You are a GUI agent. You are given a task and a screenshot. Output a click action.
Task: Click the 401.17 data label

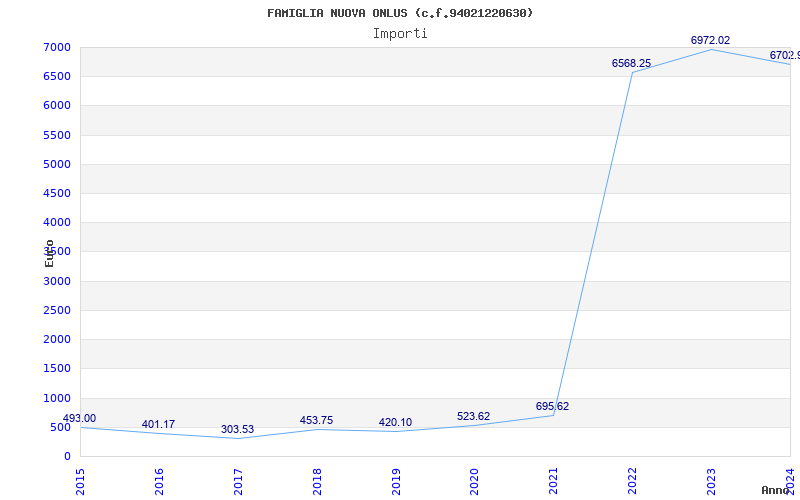pos(158,424)
